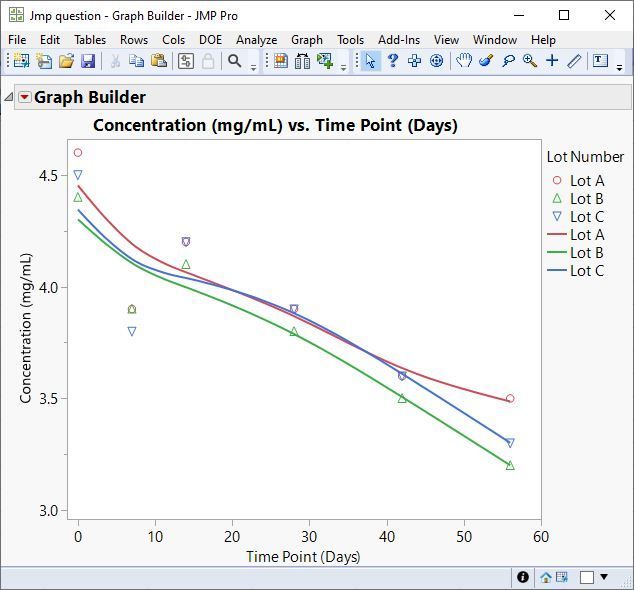634x590 pixels.
Task: Click the Time Point (Days) axis label
Action: tap(303, 557)
